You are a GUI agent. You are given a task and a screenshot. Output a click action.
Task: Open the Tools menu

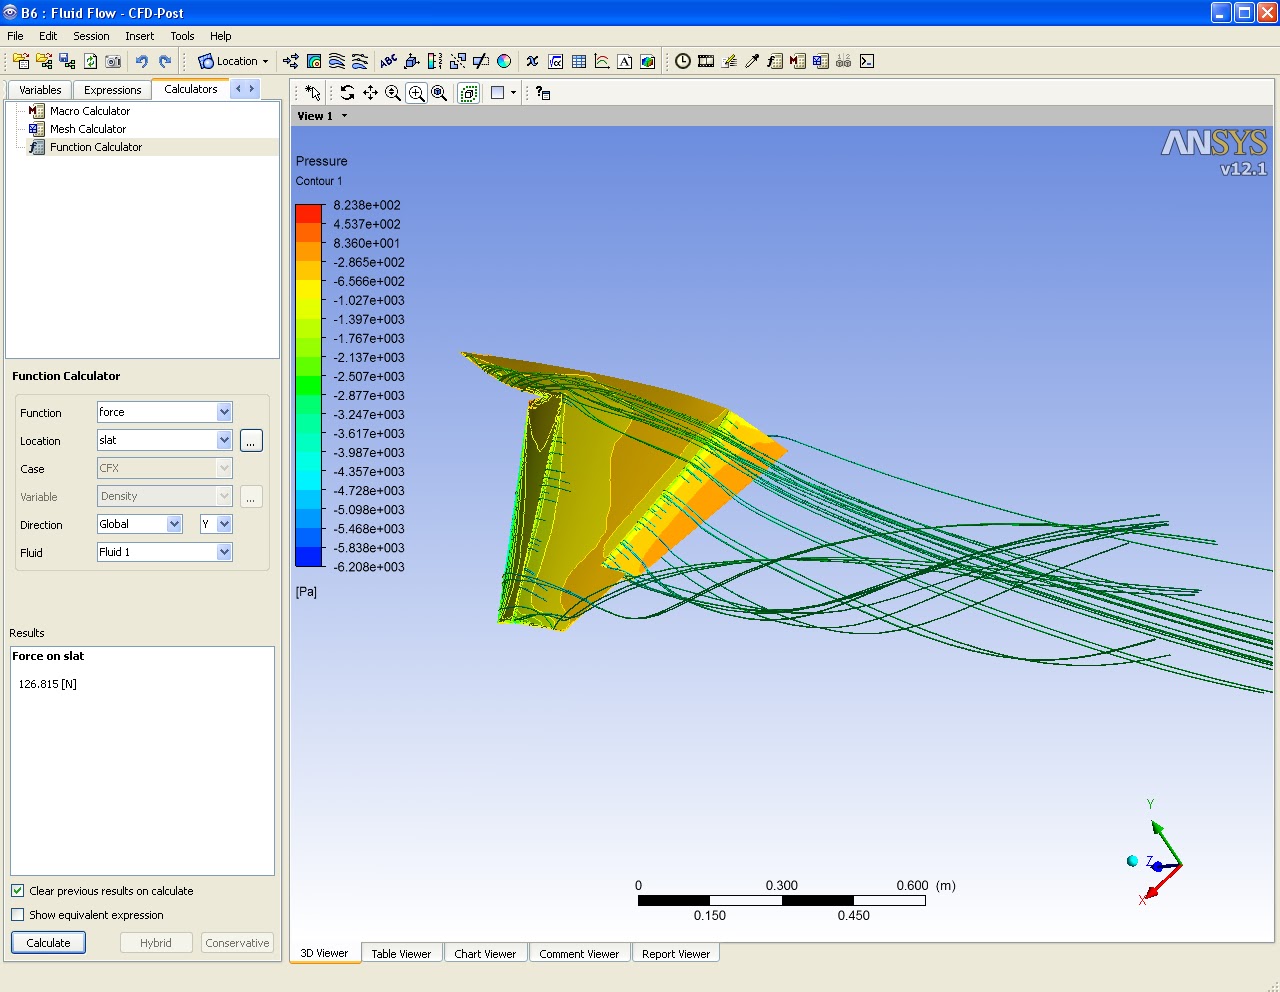click(x=182, y=36)
